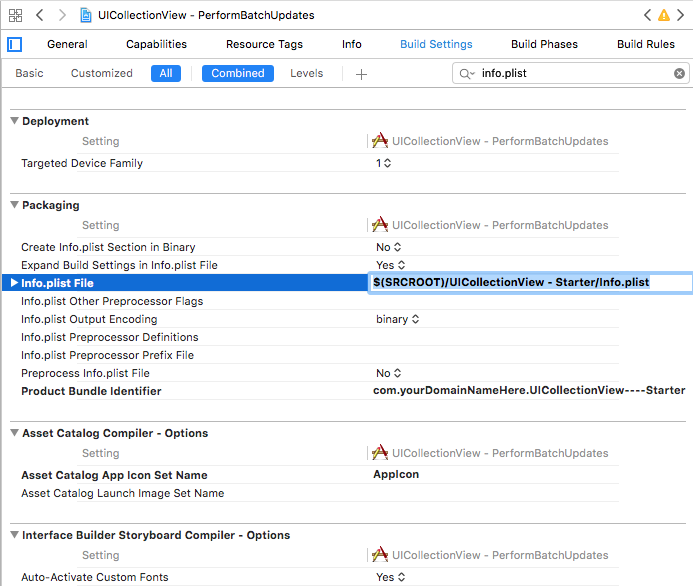Select Auto-Activate Custom Fonts row
The height and width of the screenshot is (586, 693).
[95, 577]
